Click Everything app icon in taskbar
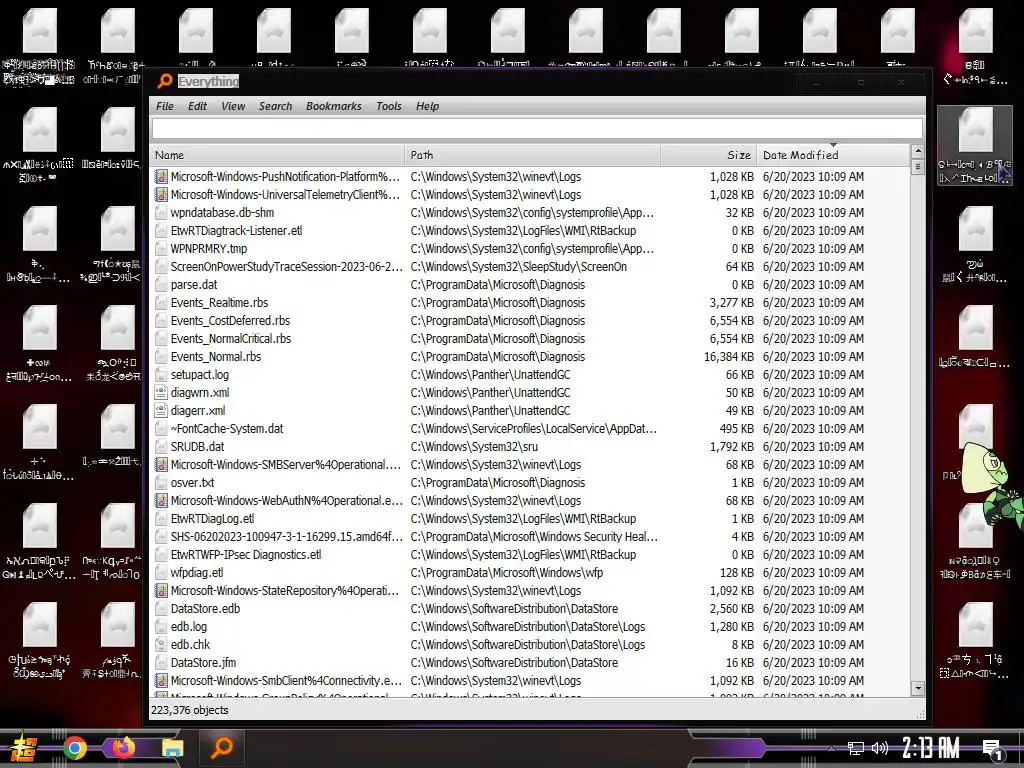Screen dimensions: 1024x768 (221, 747)
